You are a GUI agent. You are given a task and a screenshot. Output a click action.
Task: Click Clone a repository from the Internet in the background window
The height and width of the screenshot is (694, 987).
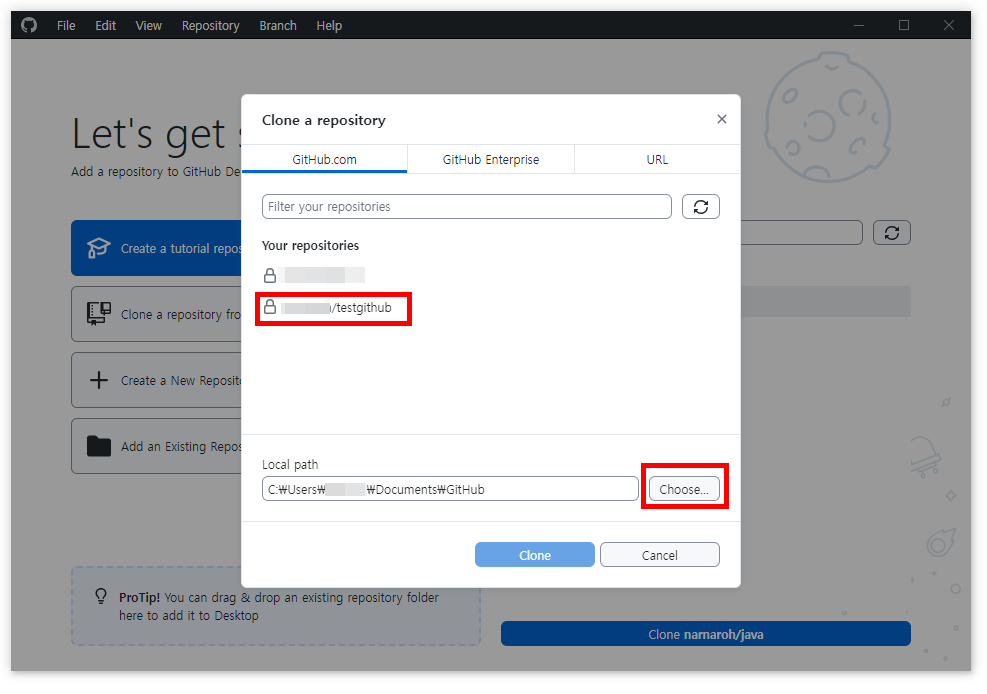pos(156,314)
